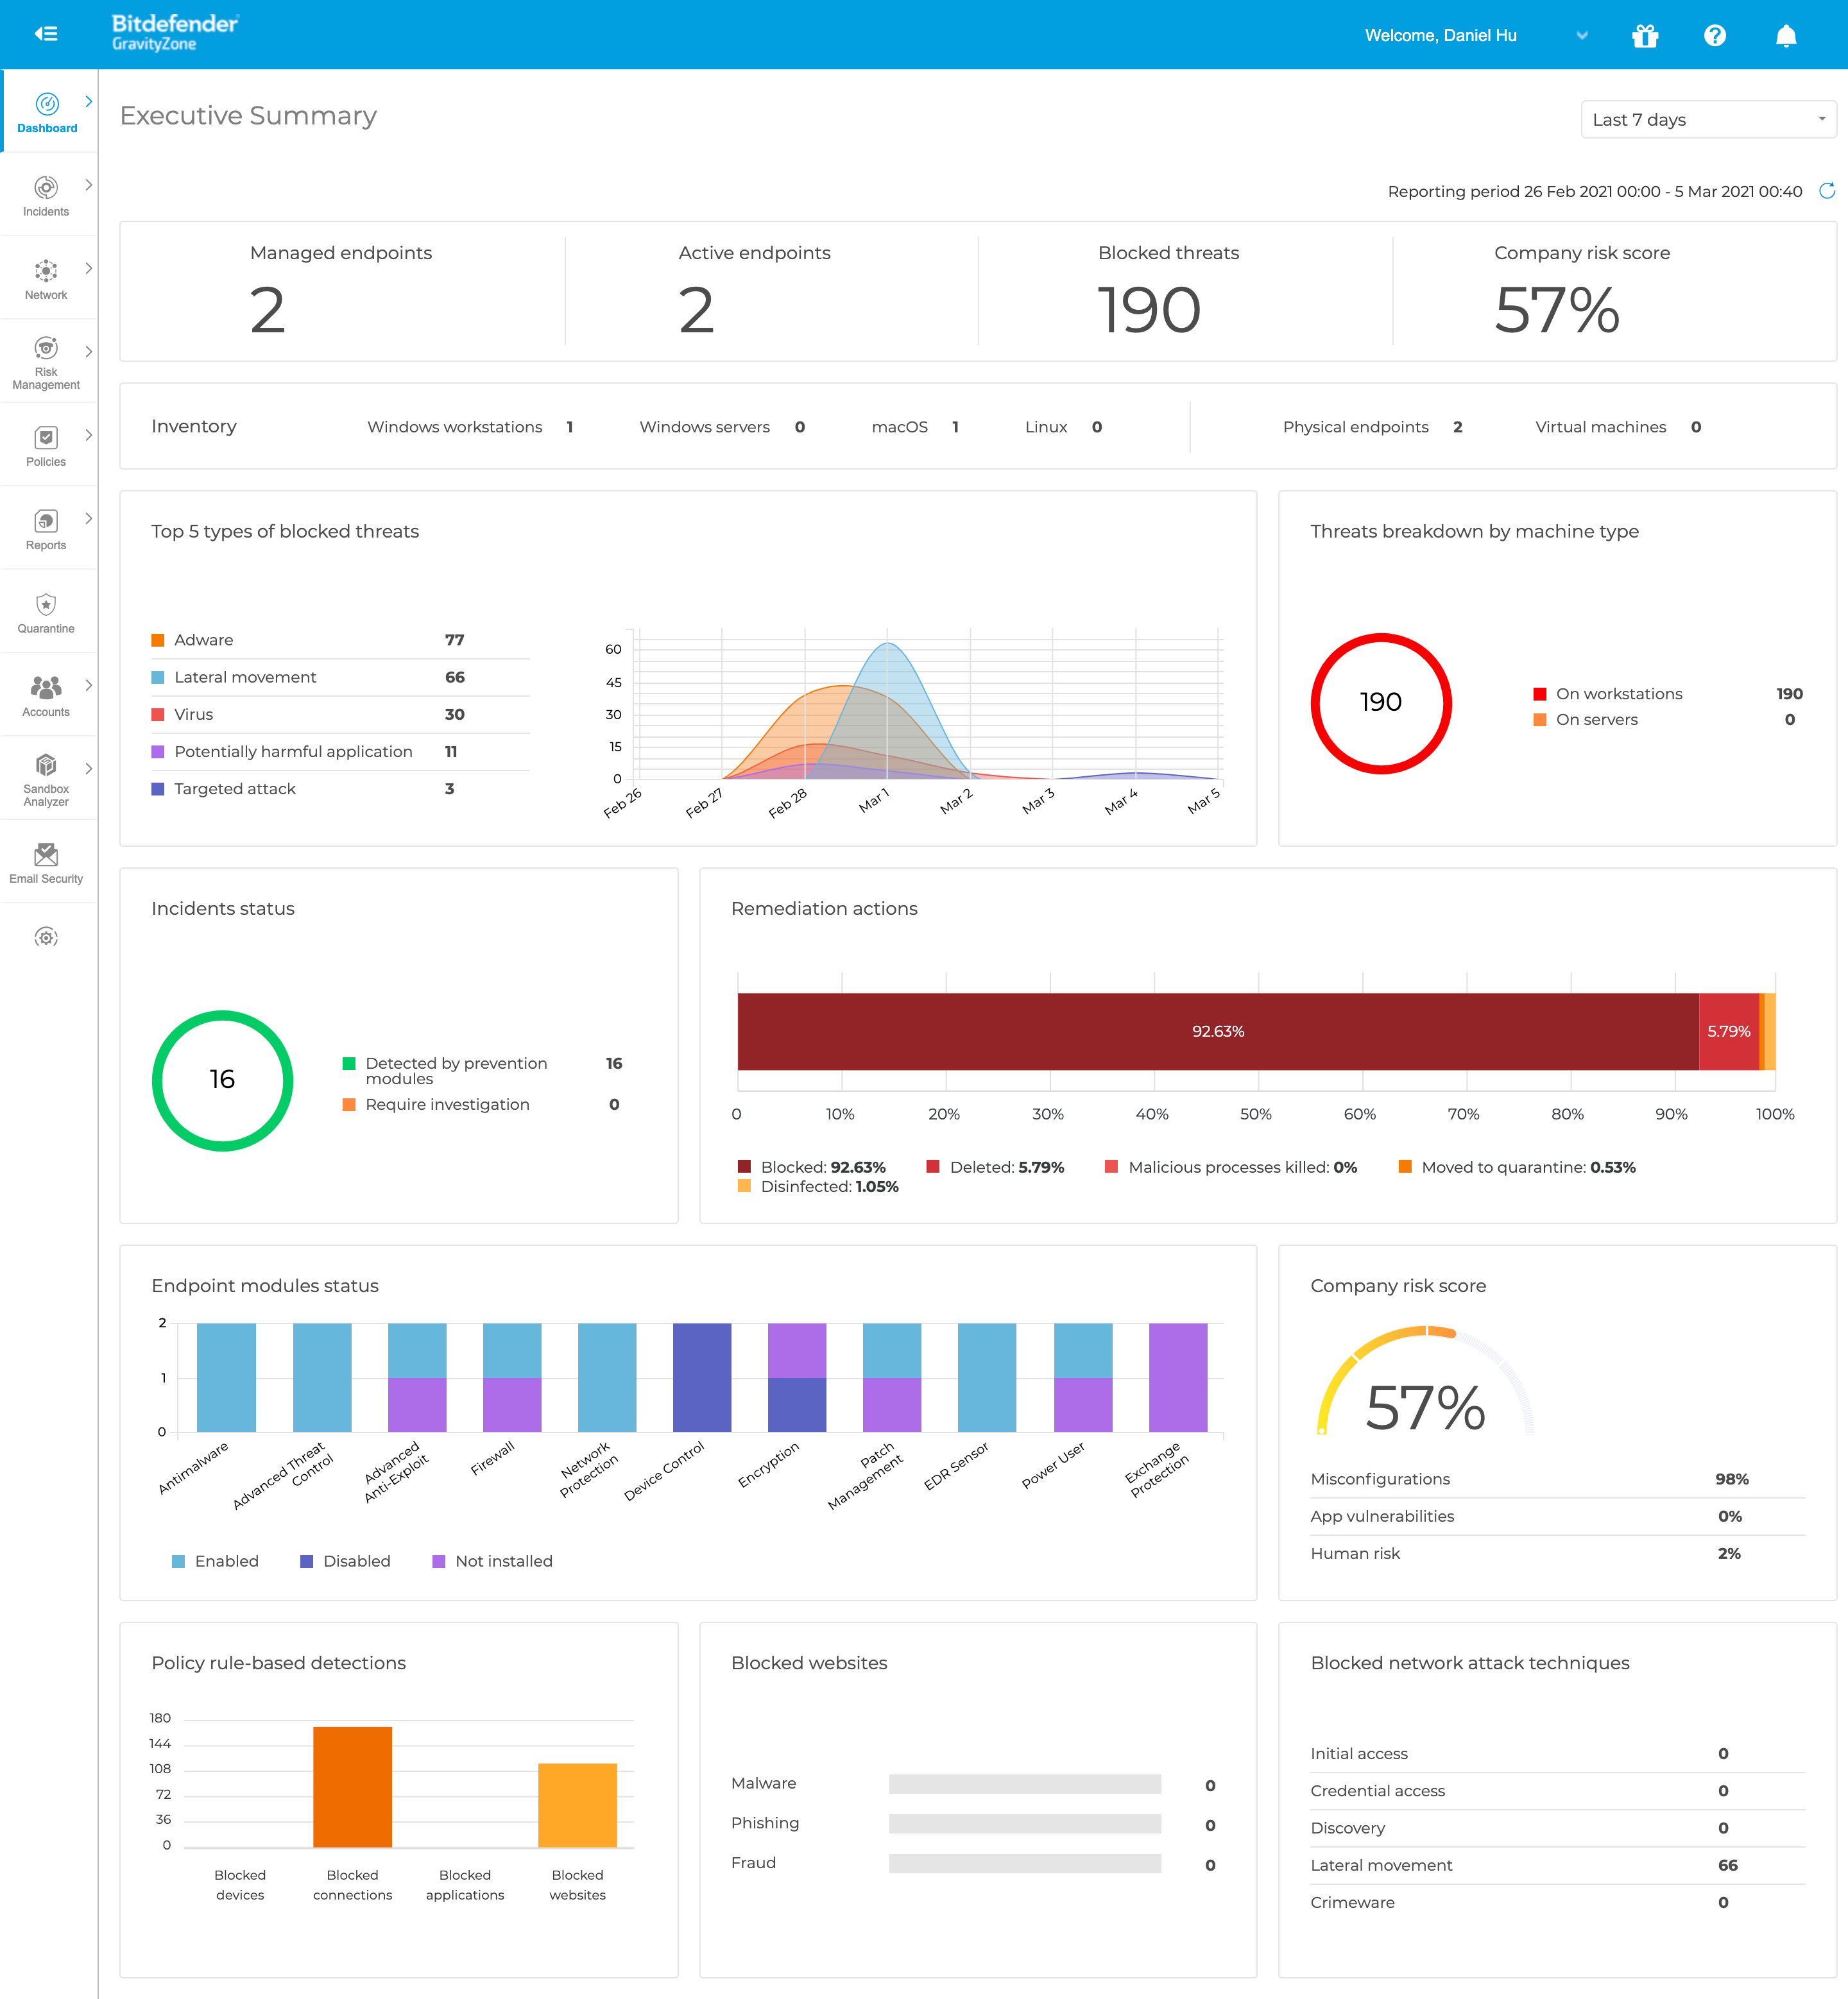Refresh the reporting period data

[x=1827, y=191]
